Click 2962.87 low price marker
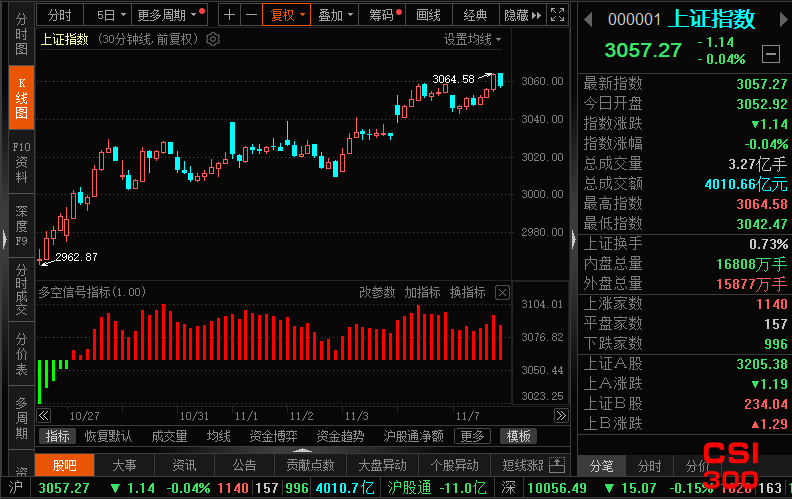The height and width of the screenshot is (499, 792). 76,257
